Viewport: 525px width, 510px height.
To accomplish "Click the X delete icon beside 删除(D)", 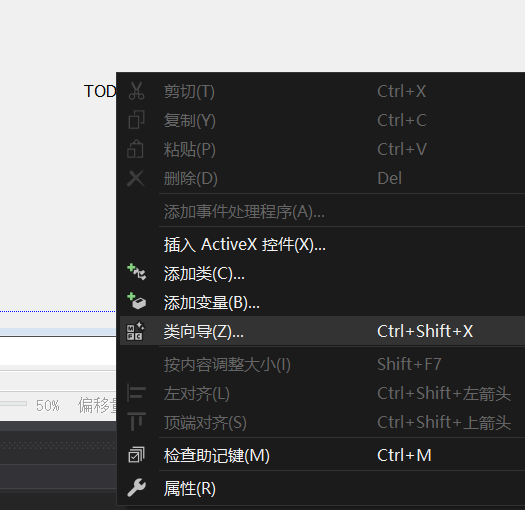I will point(136,178).
